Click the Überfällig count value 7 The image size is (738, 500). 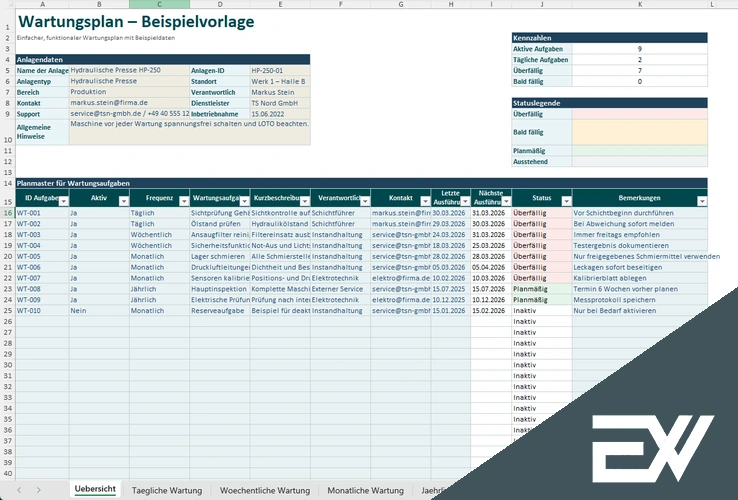coord(640,71)
